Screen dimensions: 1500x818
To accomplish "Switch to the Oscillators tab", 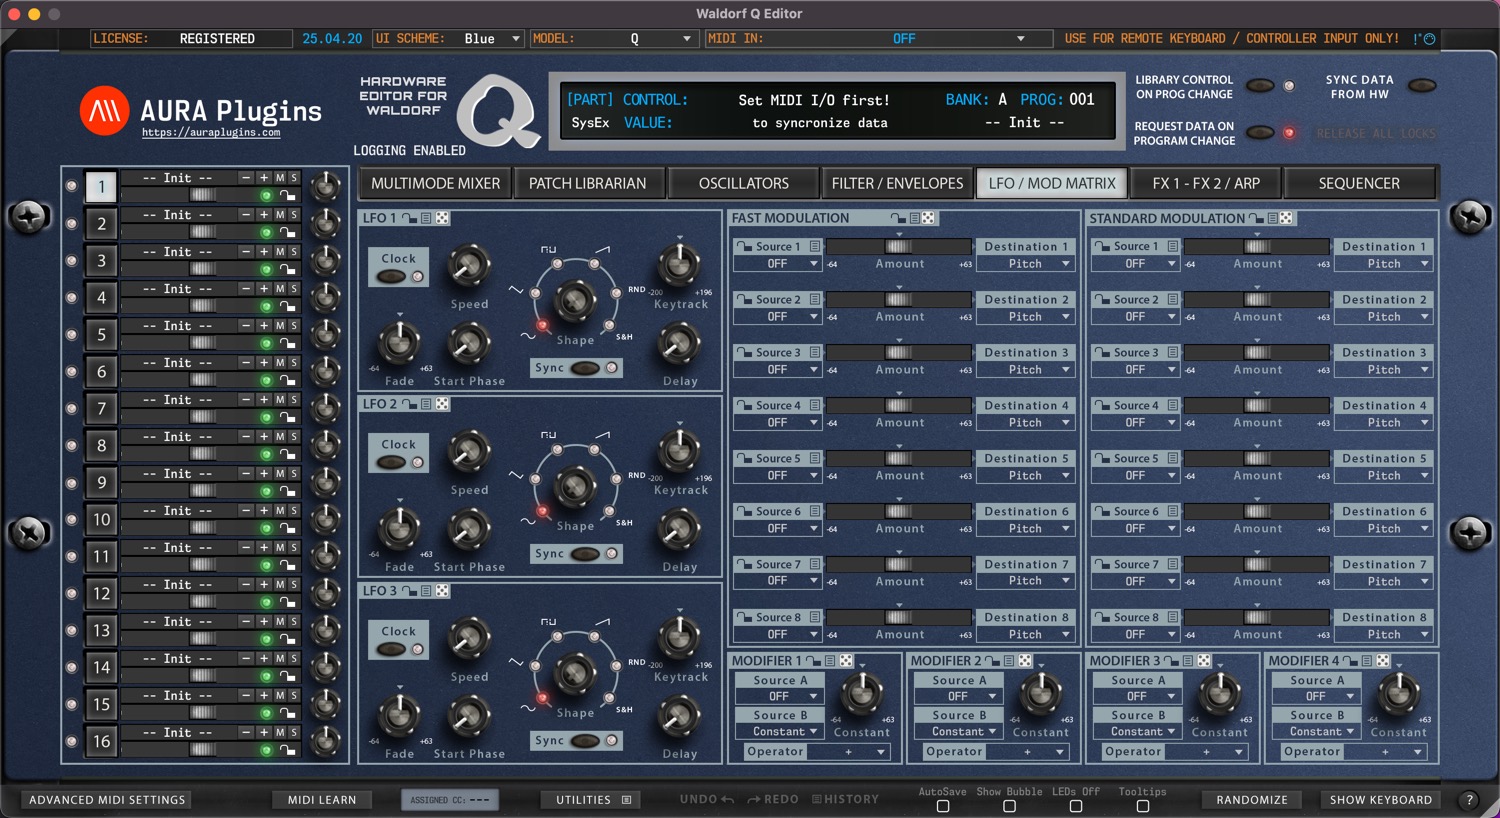I will click(x=744, y=183).
